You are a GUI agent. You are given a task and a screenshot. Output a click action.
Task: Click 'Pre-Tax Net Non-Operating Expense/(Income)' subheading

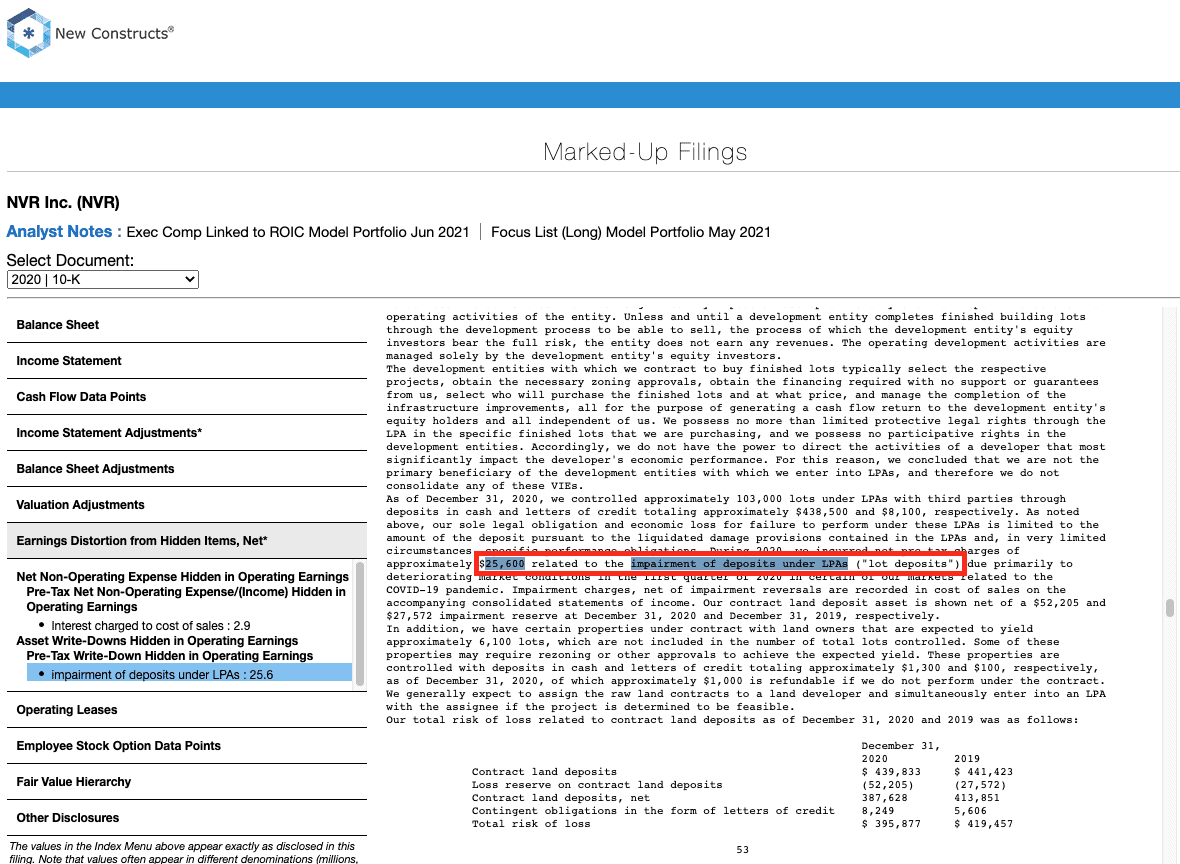186,599
